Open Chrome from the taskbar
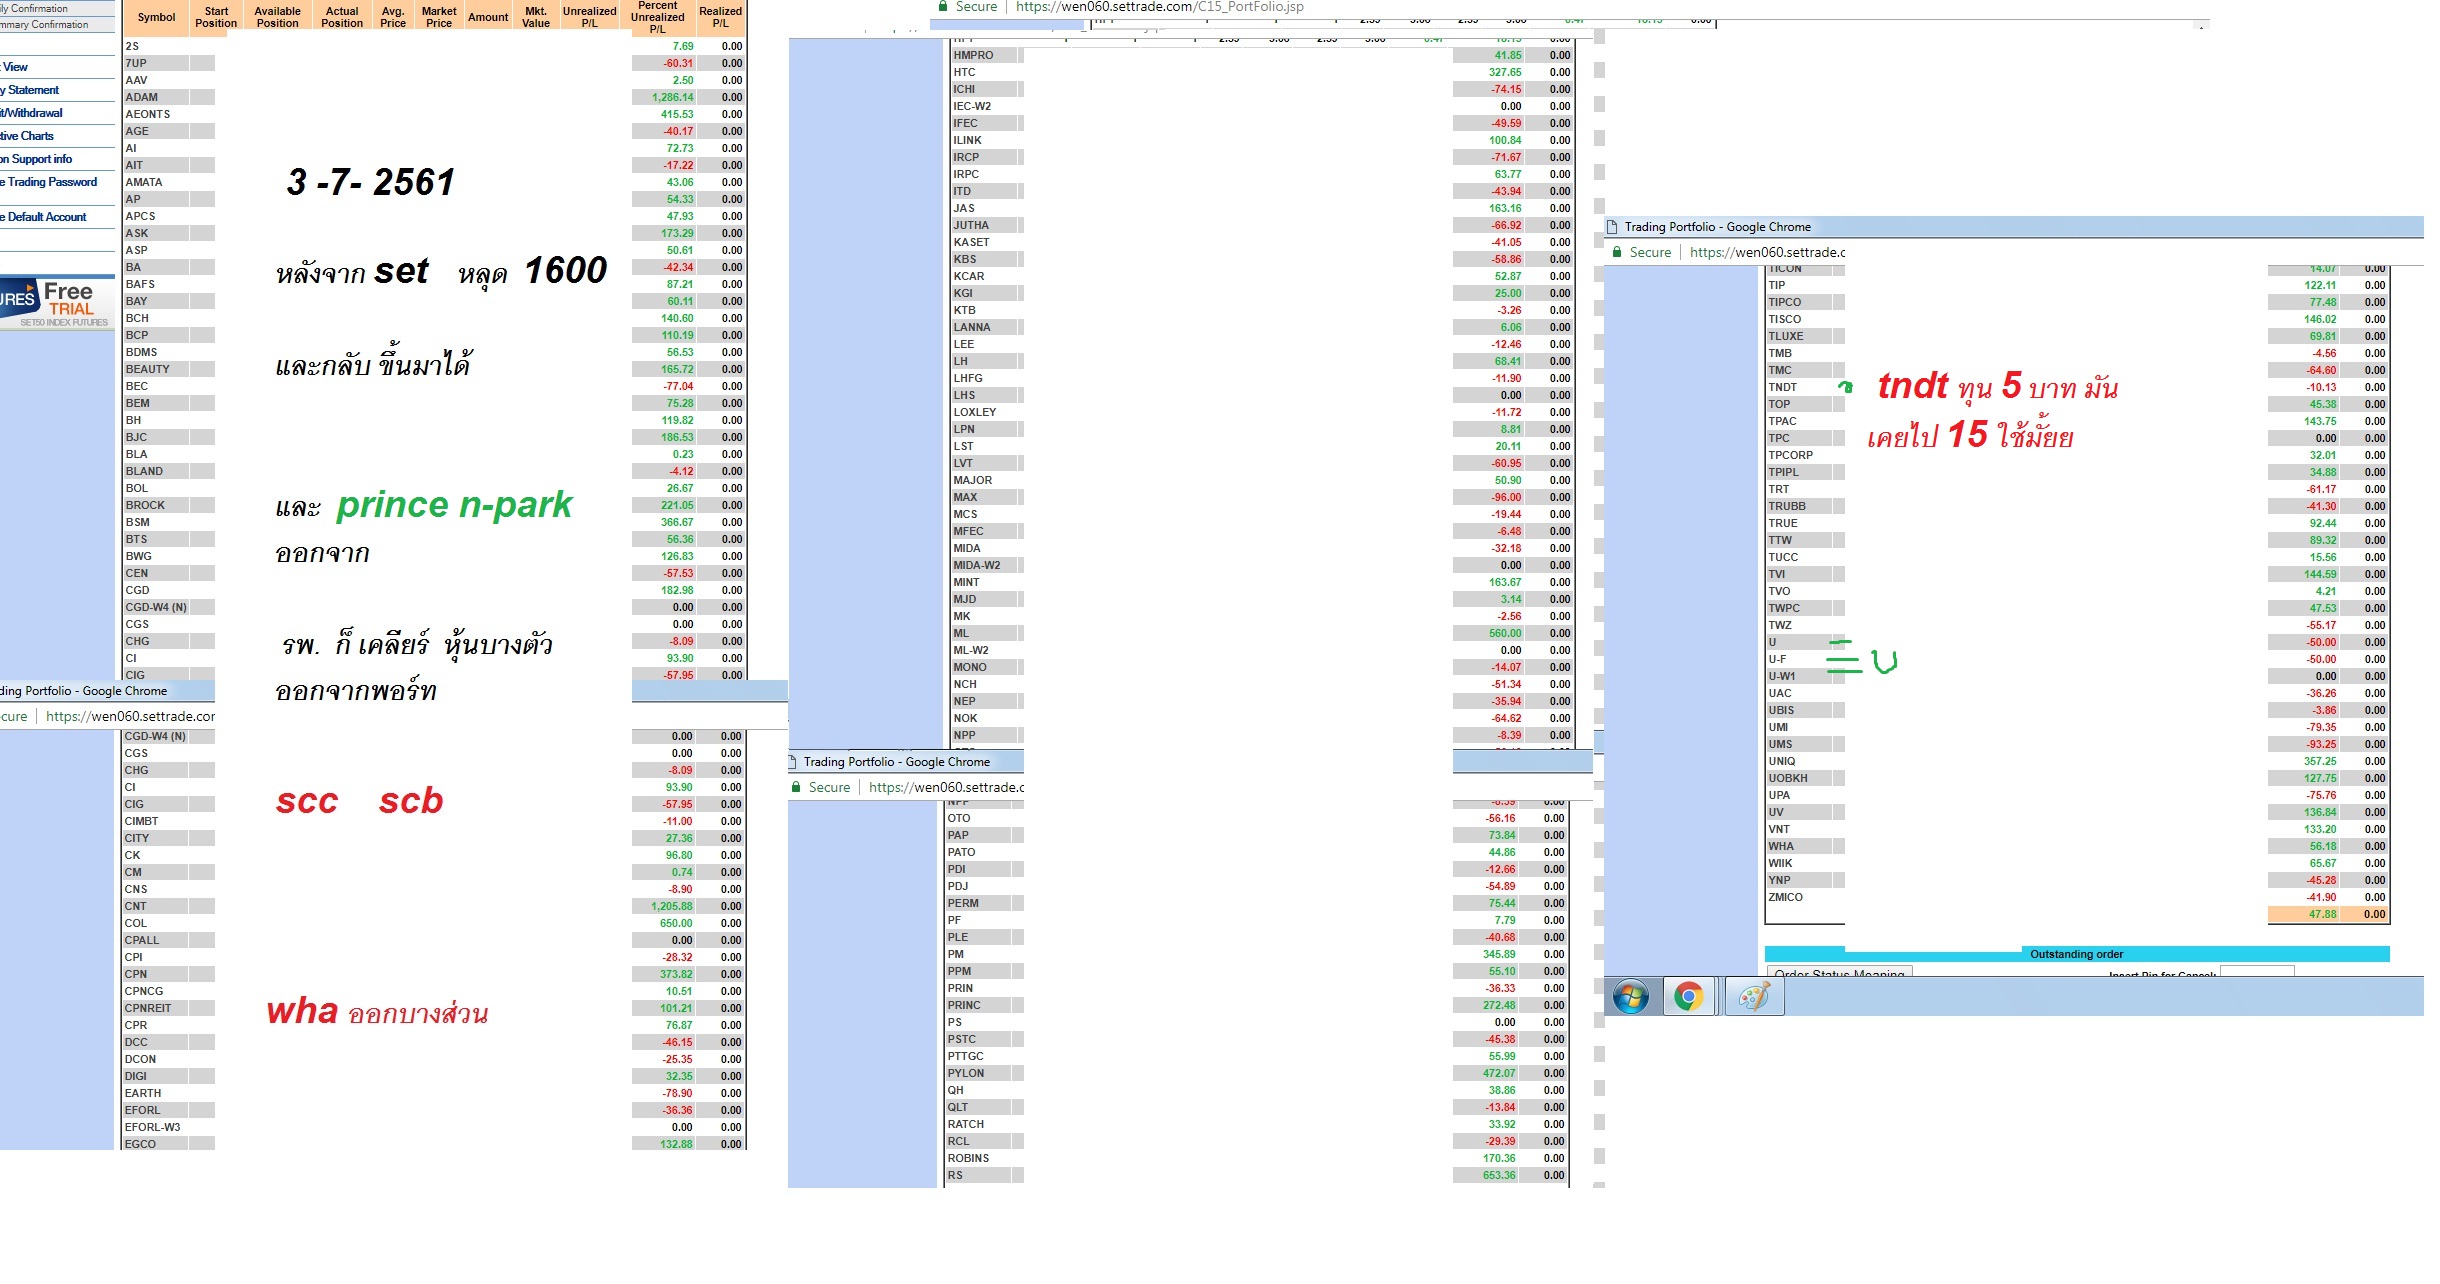Screen dimensions: 2440x1284 1688,997
